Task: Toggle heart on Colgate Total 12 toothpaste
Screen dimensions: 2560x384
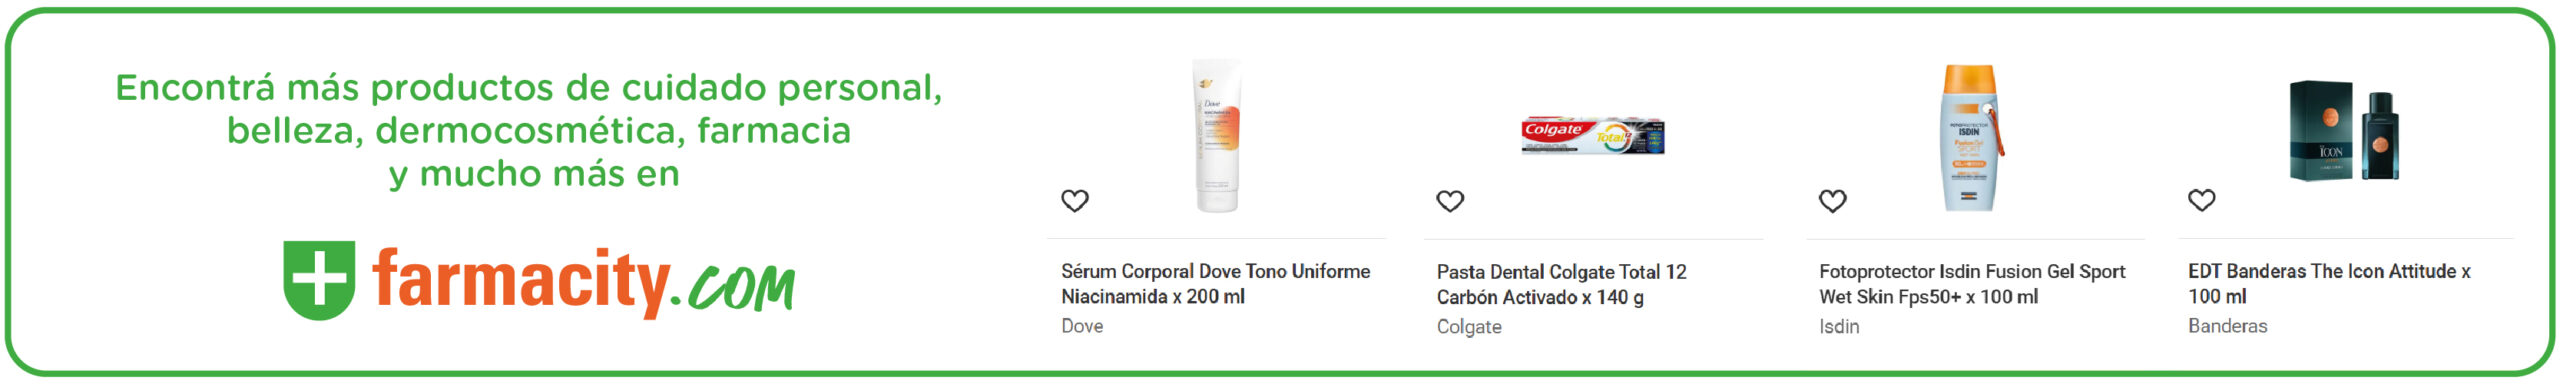Action: click(x=1450, y=201)
